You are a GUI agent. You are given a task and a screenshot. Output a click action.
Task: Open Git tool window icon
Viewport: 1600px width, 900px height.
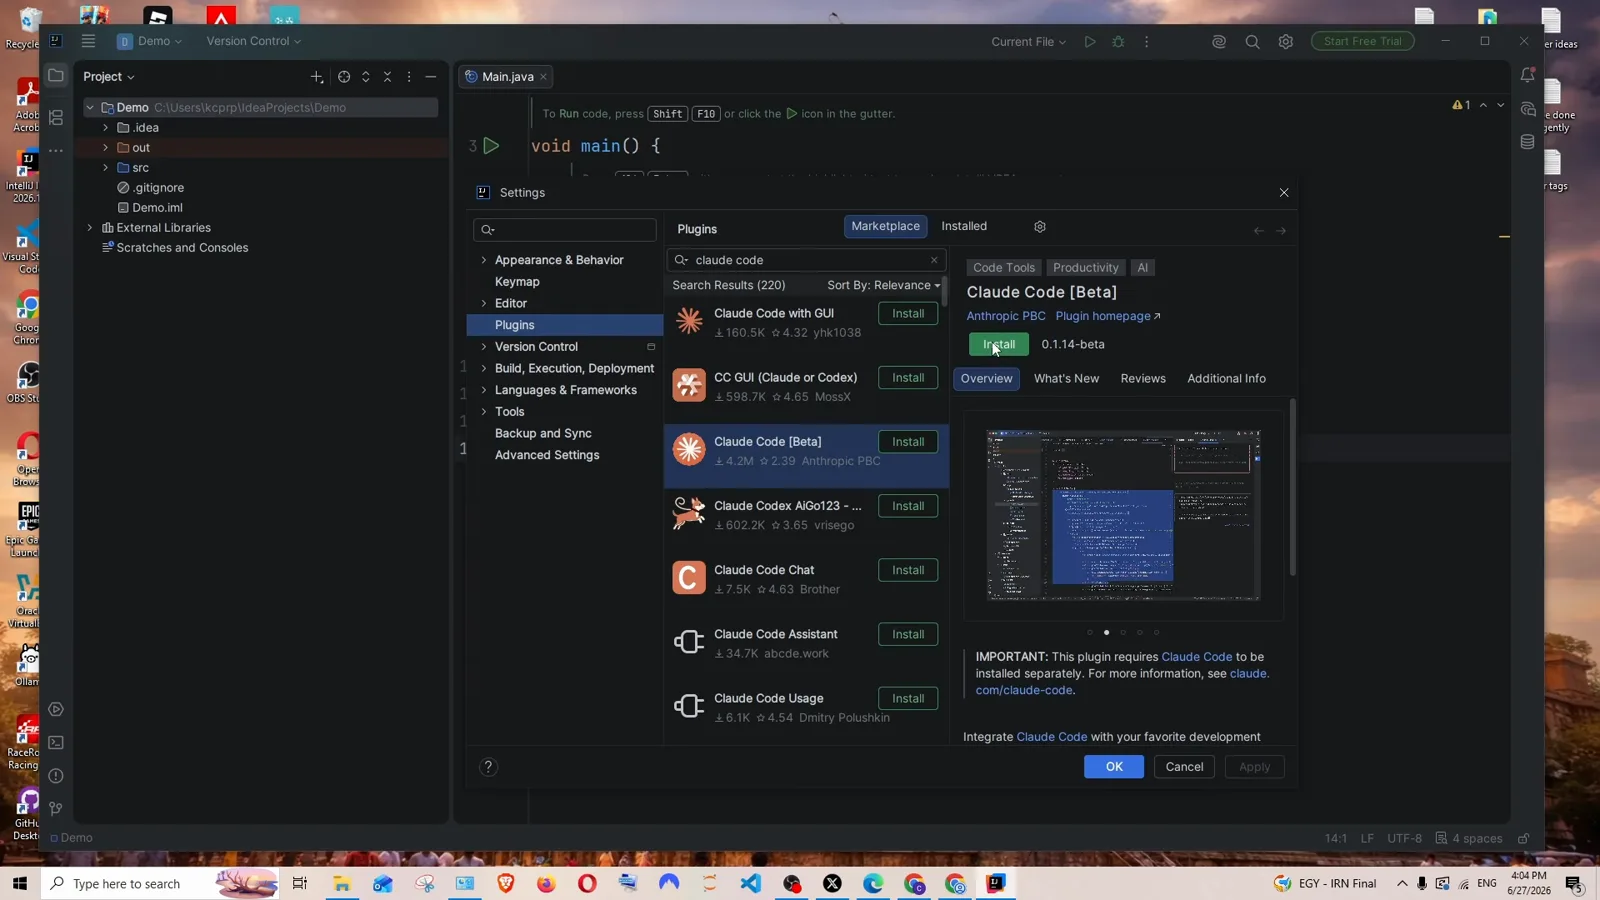(x=56, y=809)
